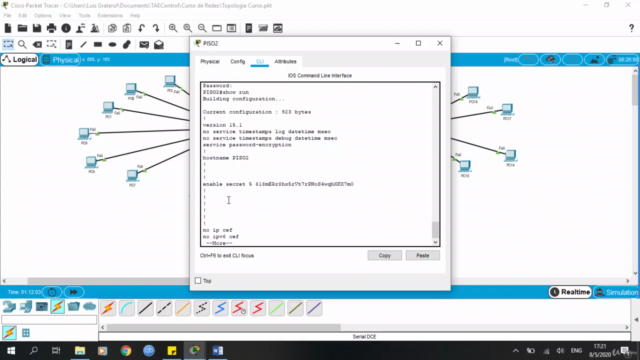Open File Explorer from the taskbar
Viewport: 640px width, 360px height.
(80, 351)
